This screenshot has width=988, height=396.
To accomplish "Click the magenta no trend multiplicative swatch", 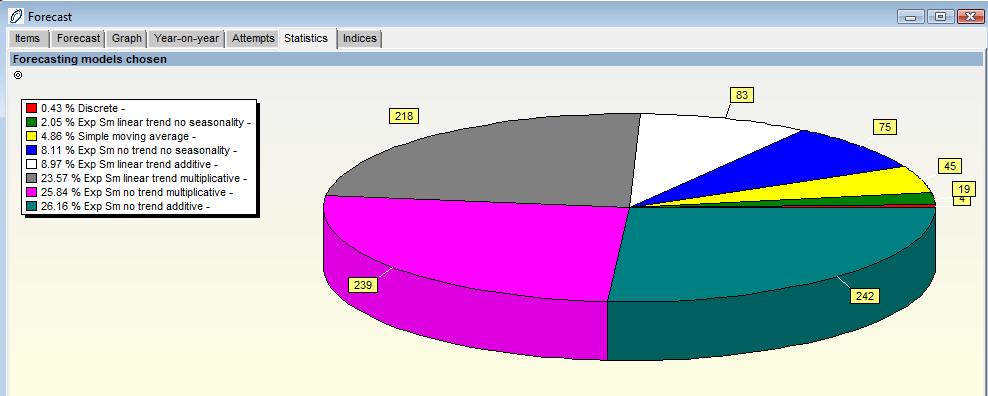I will pos(32,192).
